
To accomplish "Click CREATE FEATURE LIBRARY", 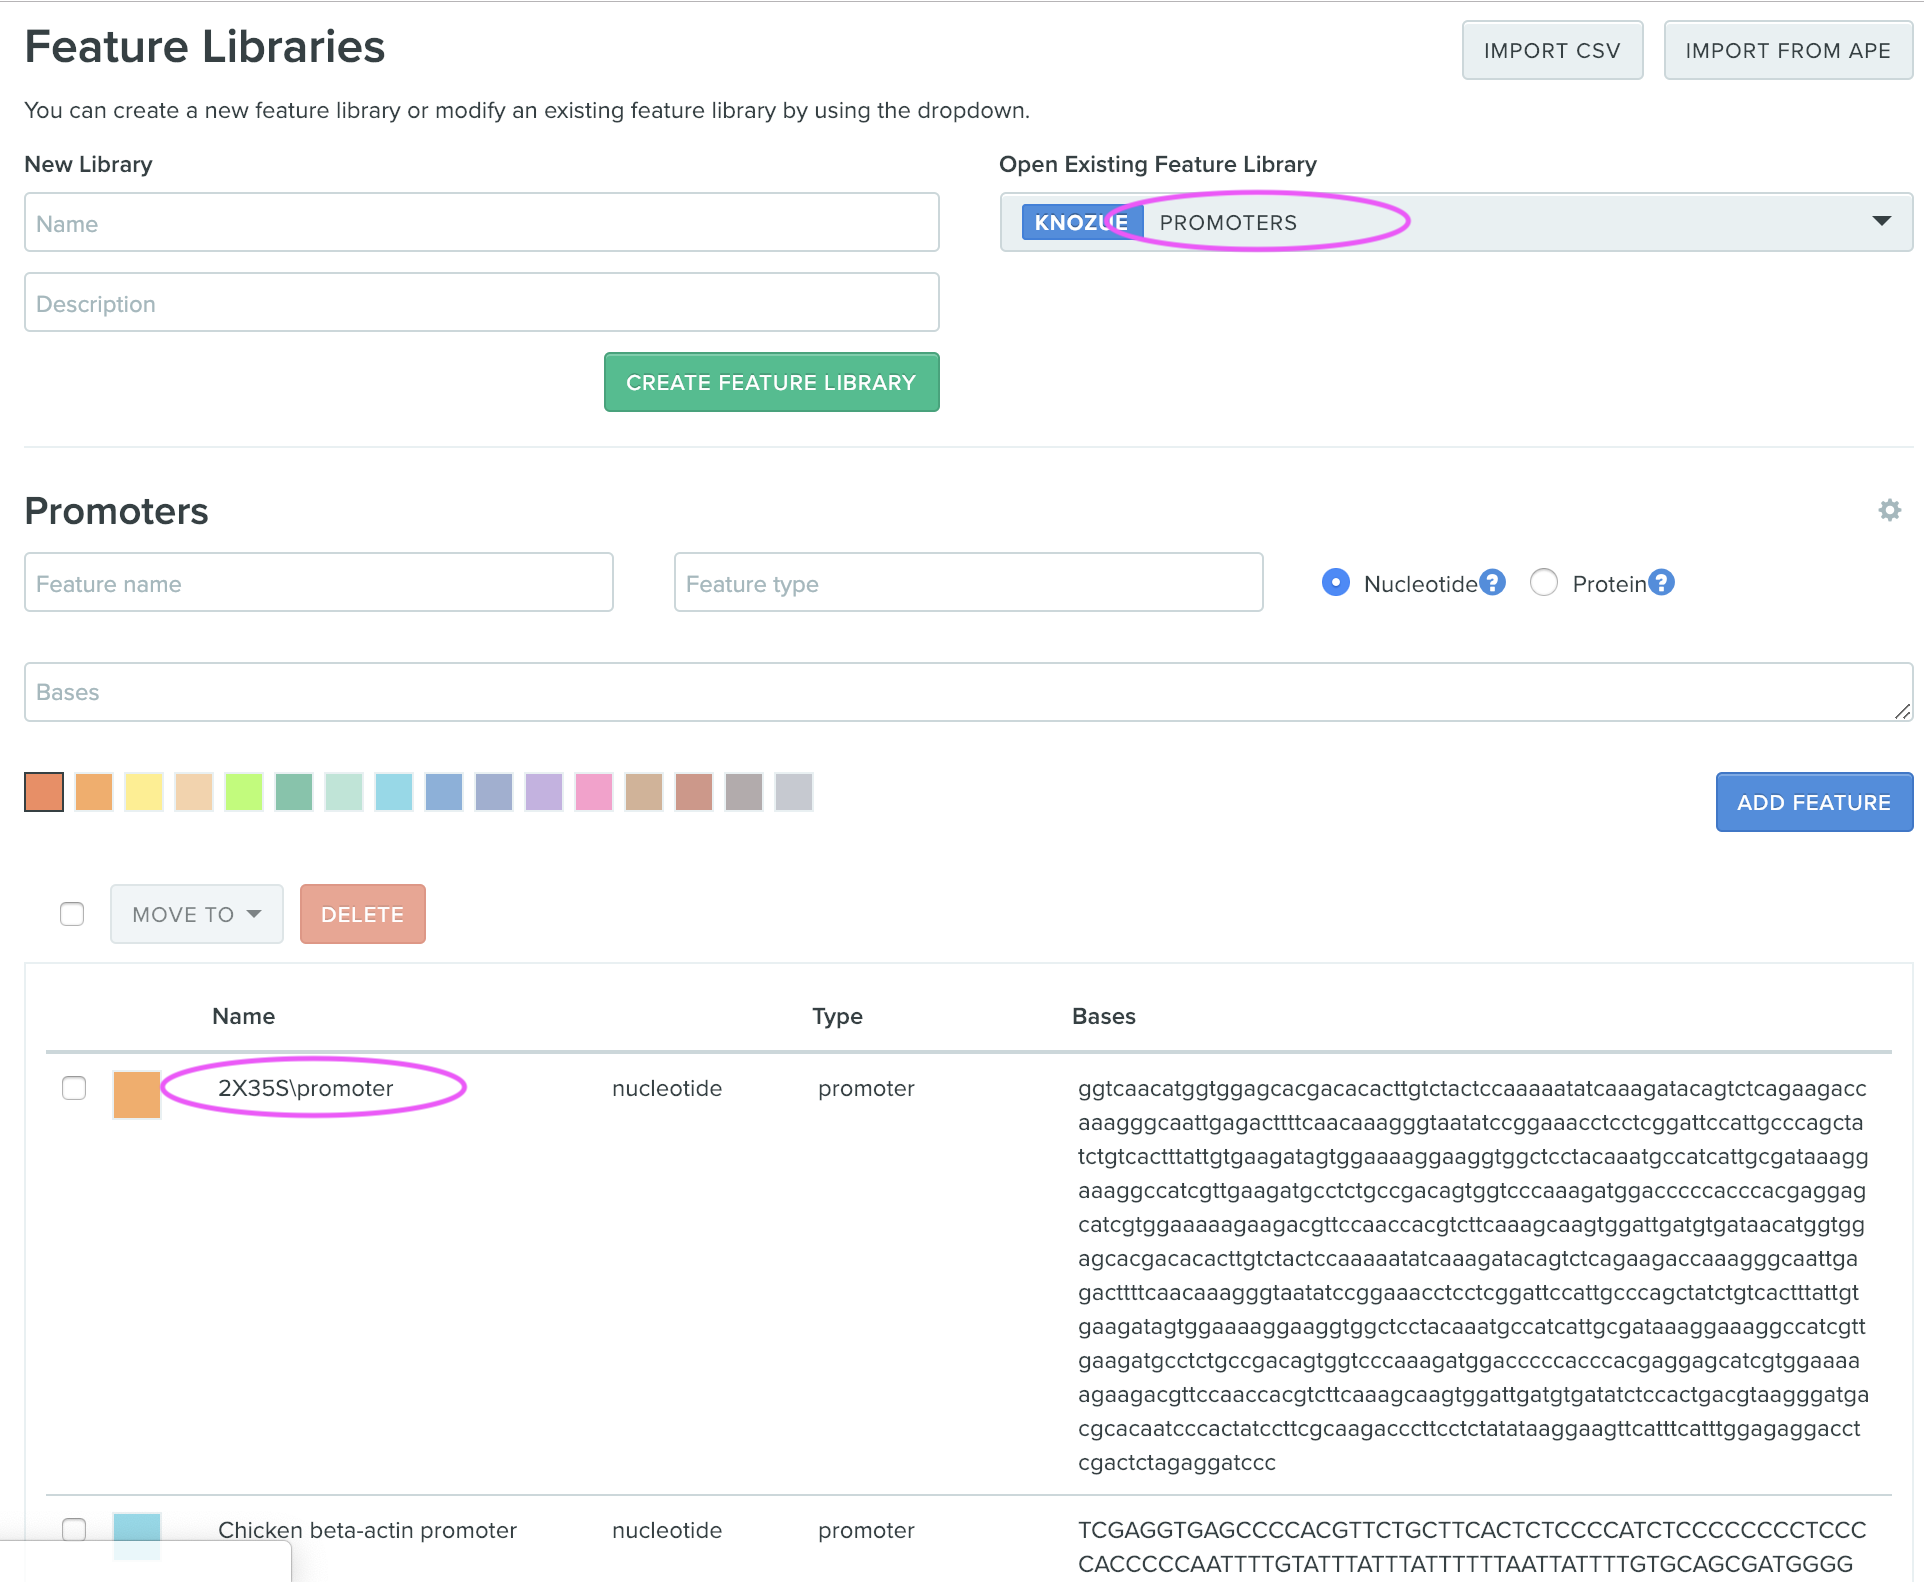I will (x=770, y=381).
